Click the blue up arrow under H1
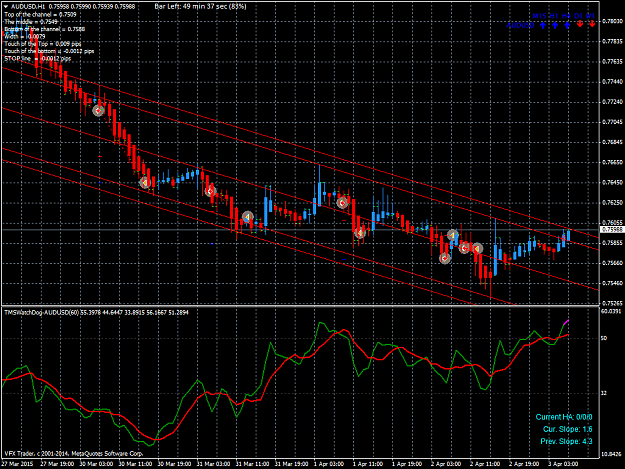 point(555,25)
